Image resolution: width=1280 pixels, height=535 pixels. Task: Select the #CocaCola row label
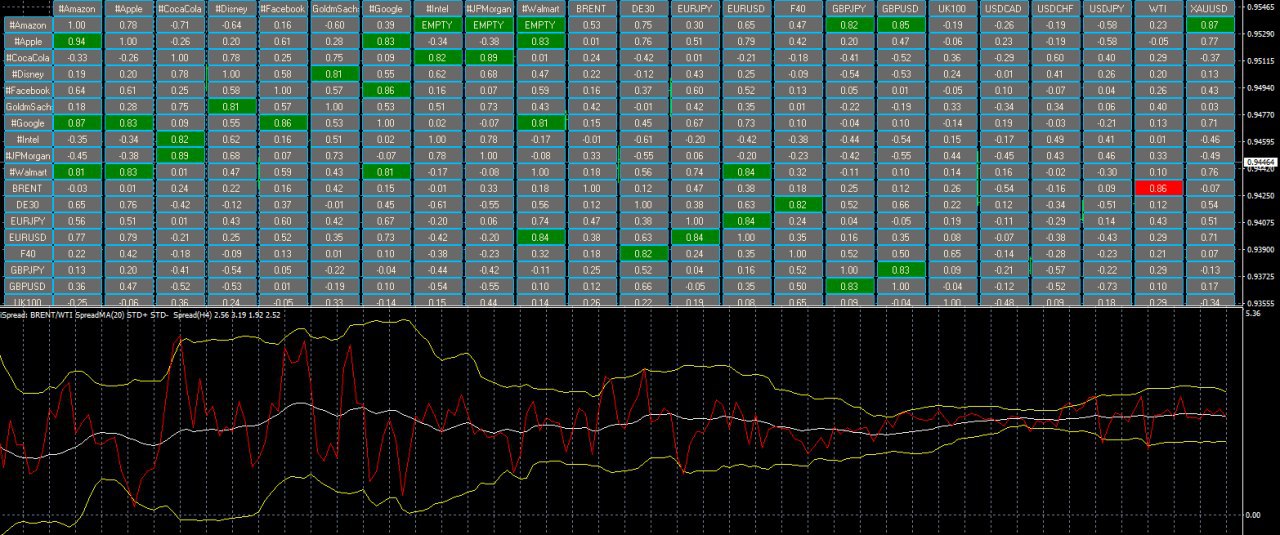27,57
